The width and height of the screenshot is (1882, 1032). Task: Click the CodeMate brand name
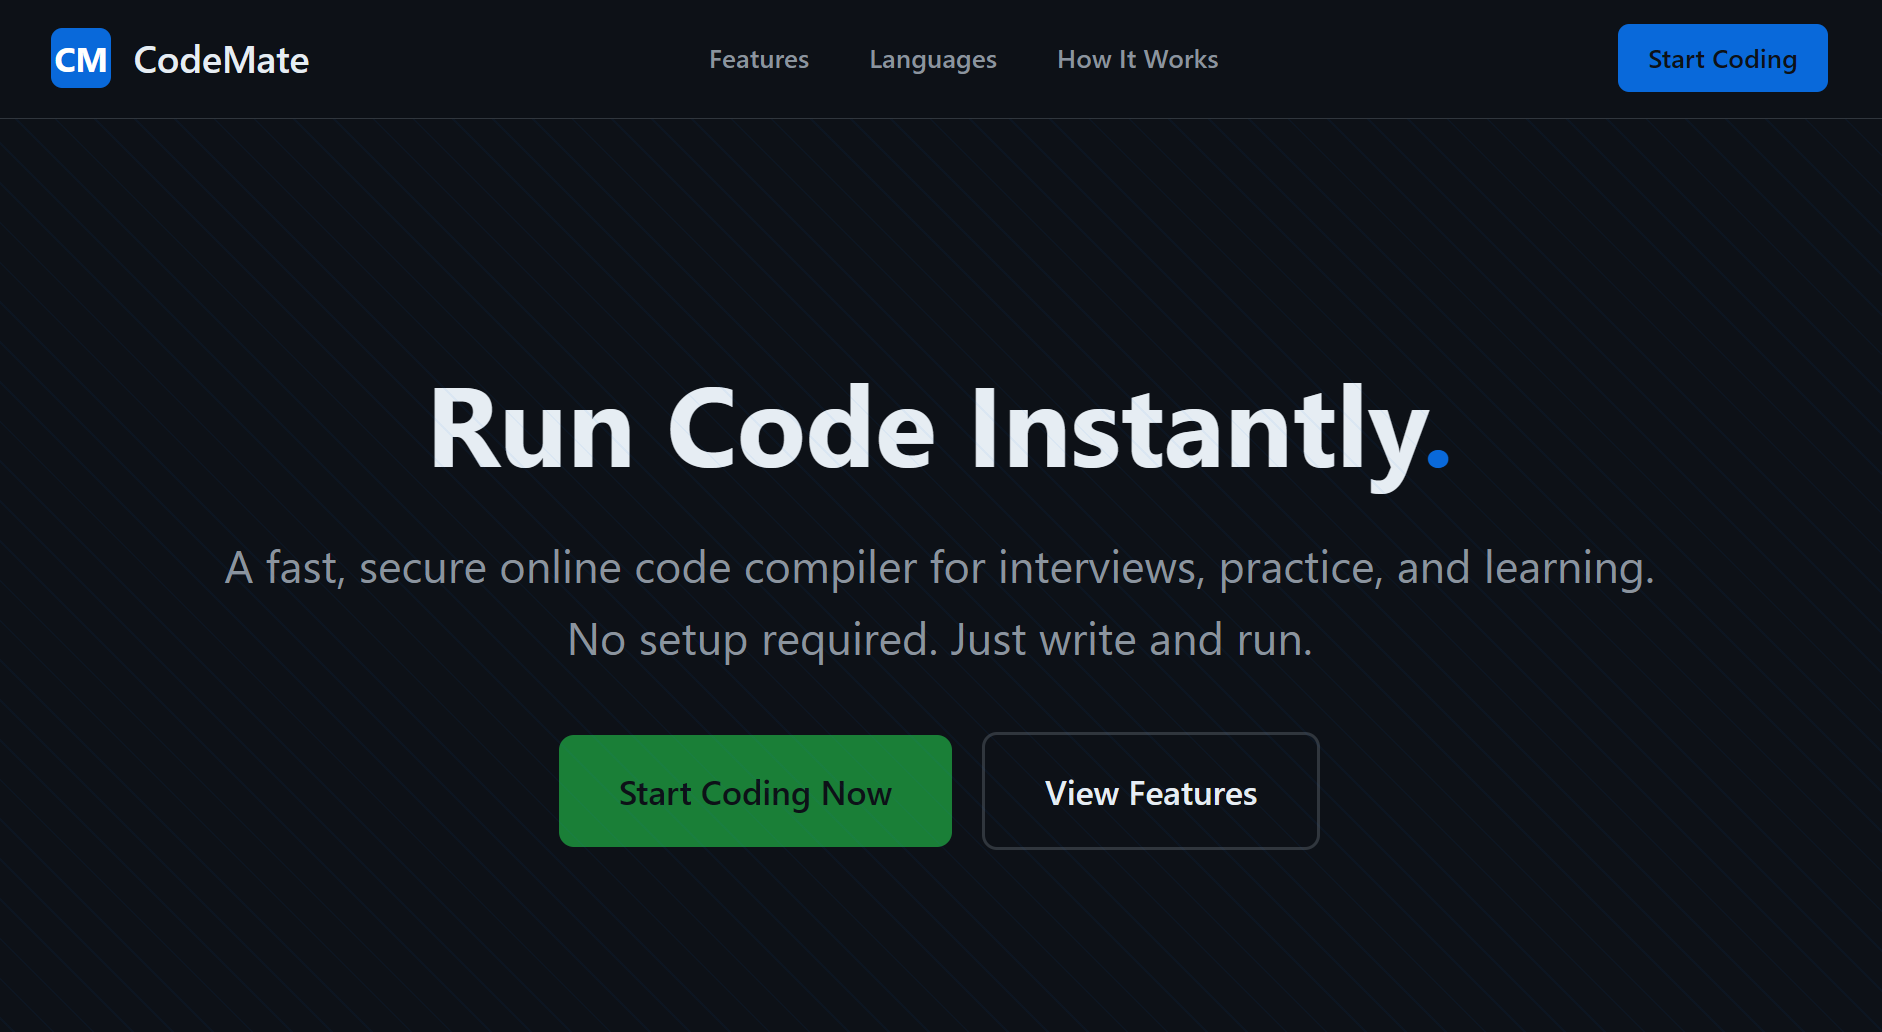[x=221, y=60]
